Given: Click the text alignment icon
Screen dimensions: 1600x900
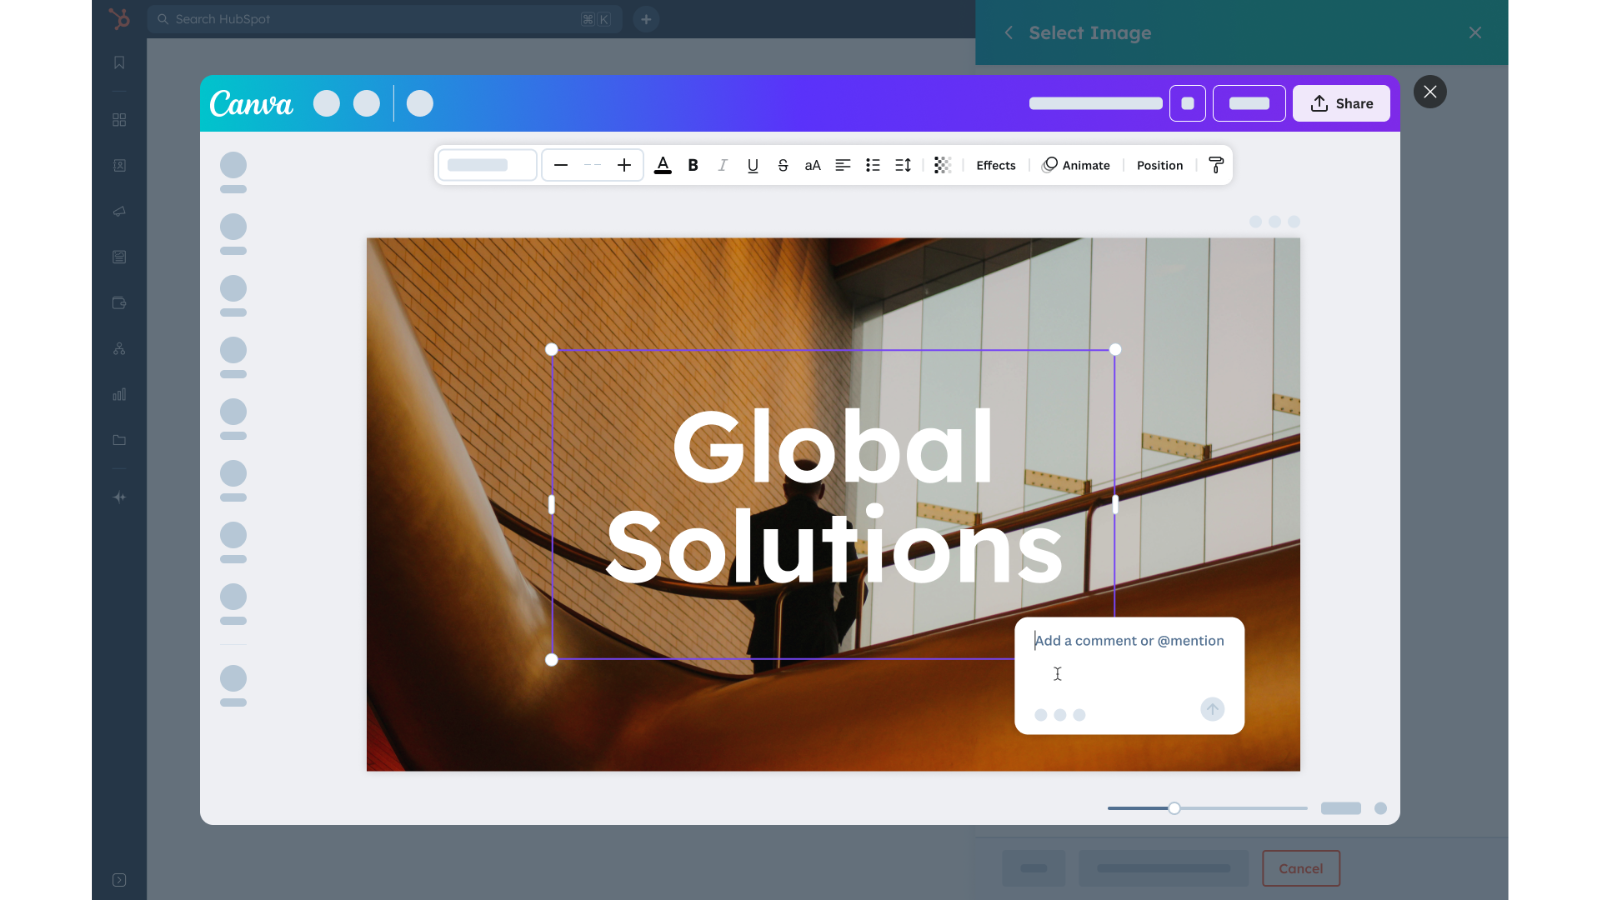Looking at the screenshot, I should (x=843, y=165).
